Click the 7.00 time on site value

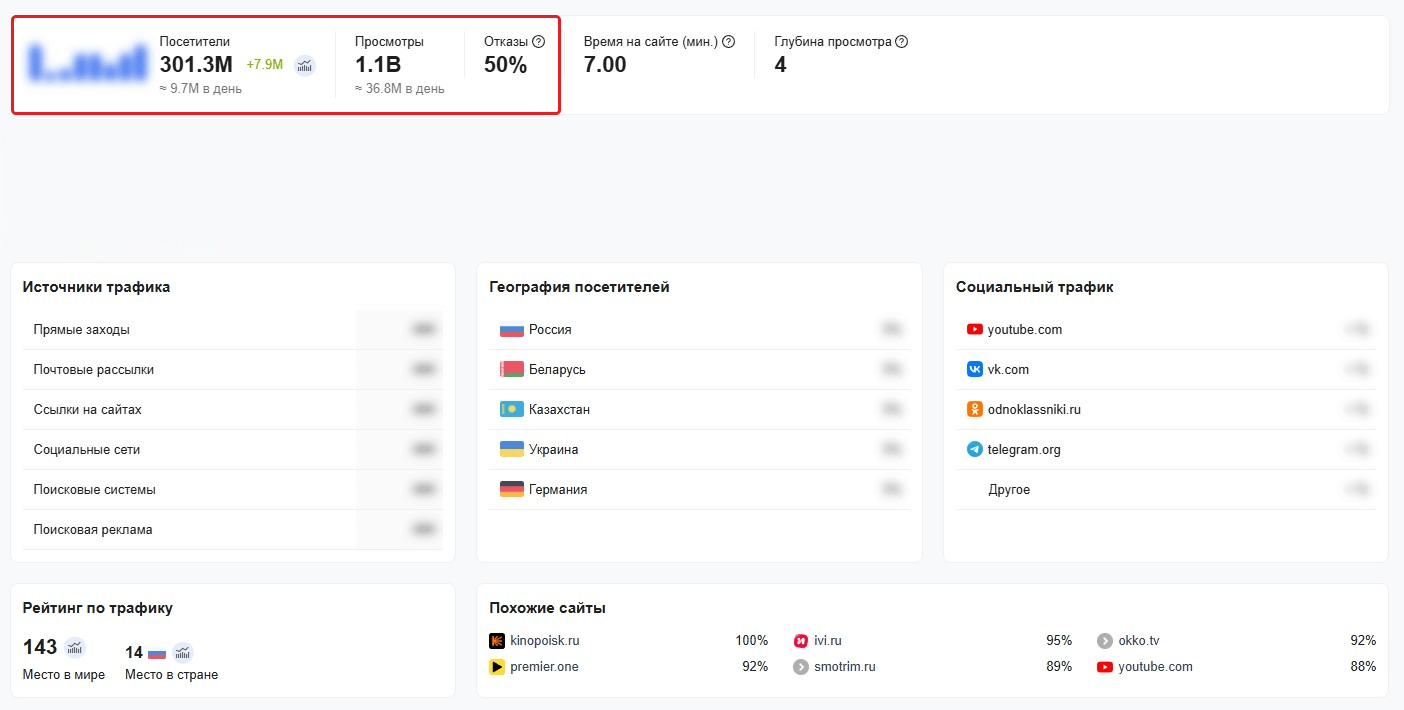(605, 65)
